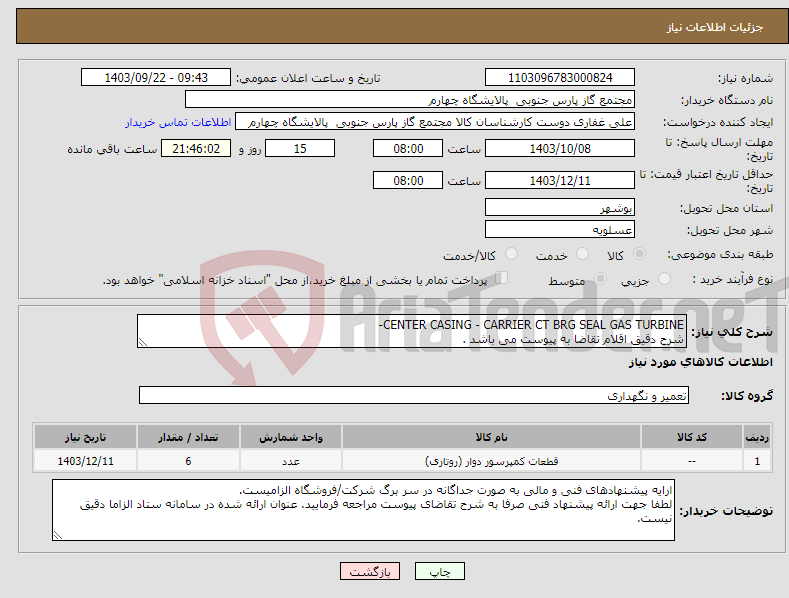
Task: Select the کالا radio button
Action: [639, 254]
